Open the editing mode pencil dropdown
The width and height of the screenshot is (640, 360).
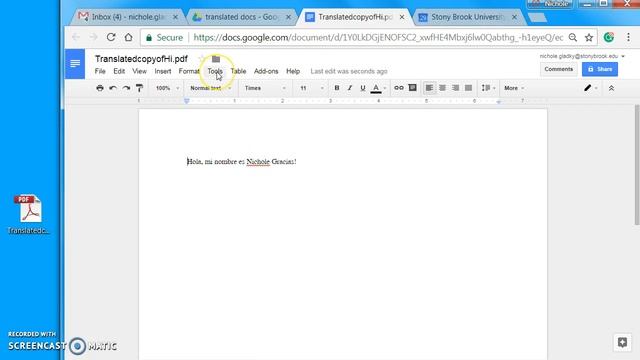coord(590,88)
